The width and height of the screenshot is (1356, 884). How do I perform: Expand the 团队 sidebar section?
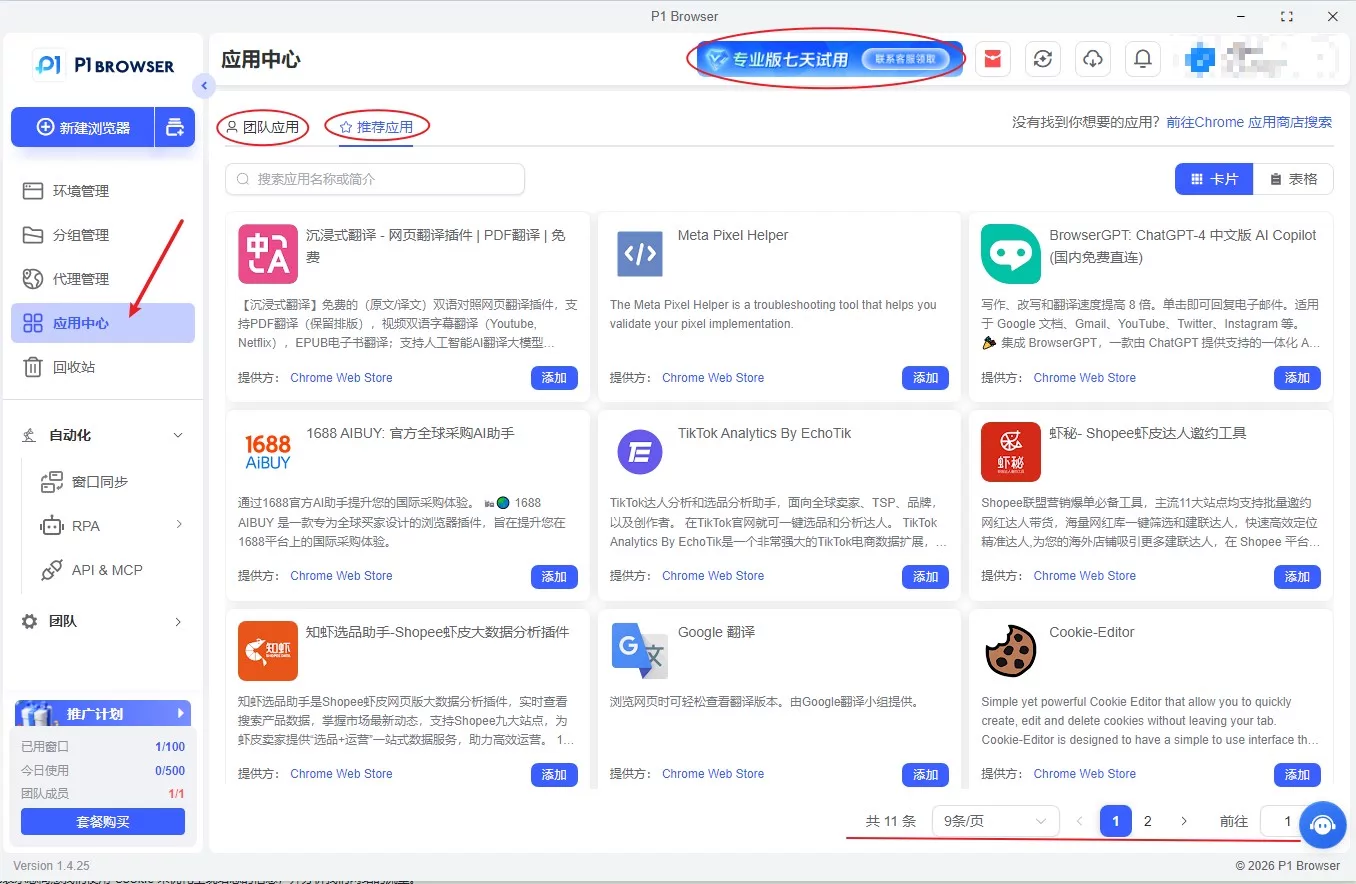click(x=178, y=621)
